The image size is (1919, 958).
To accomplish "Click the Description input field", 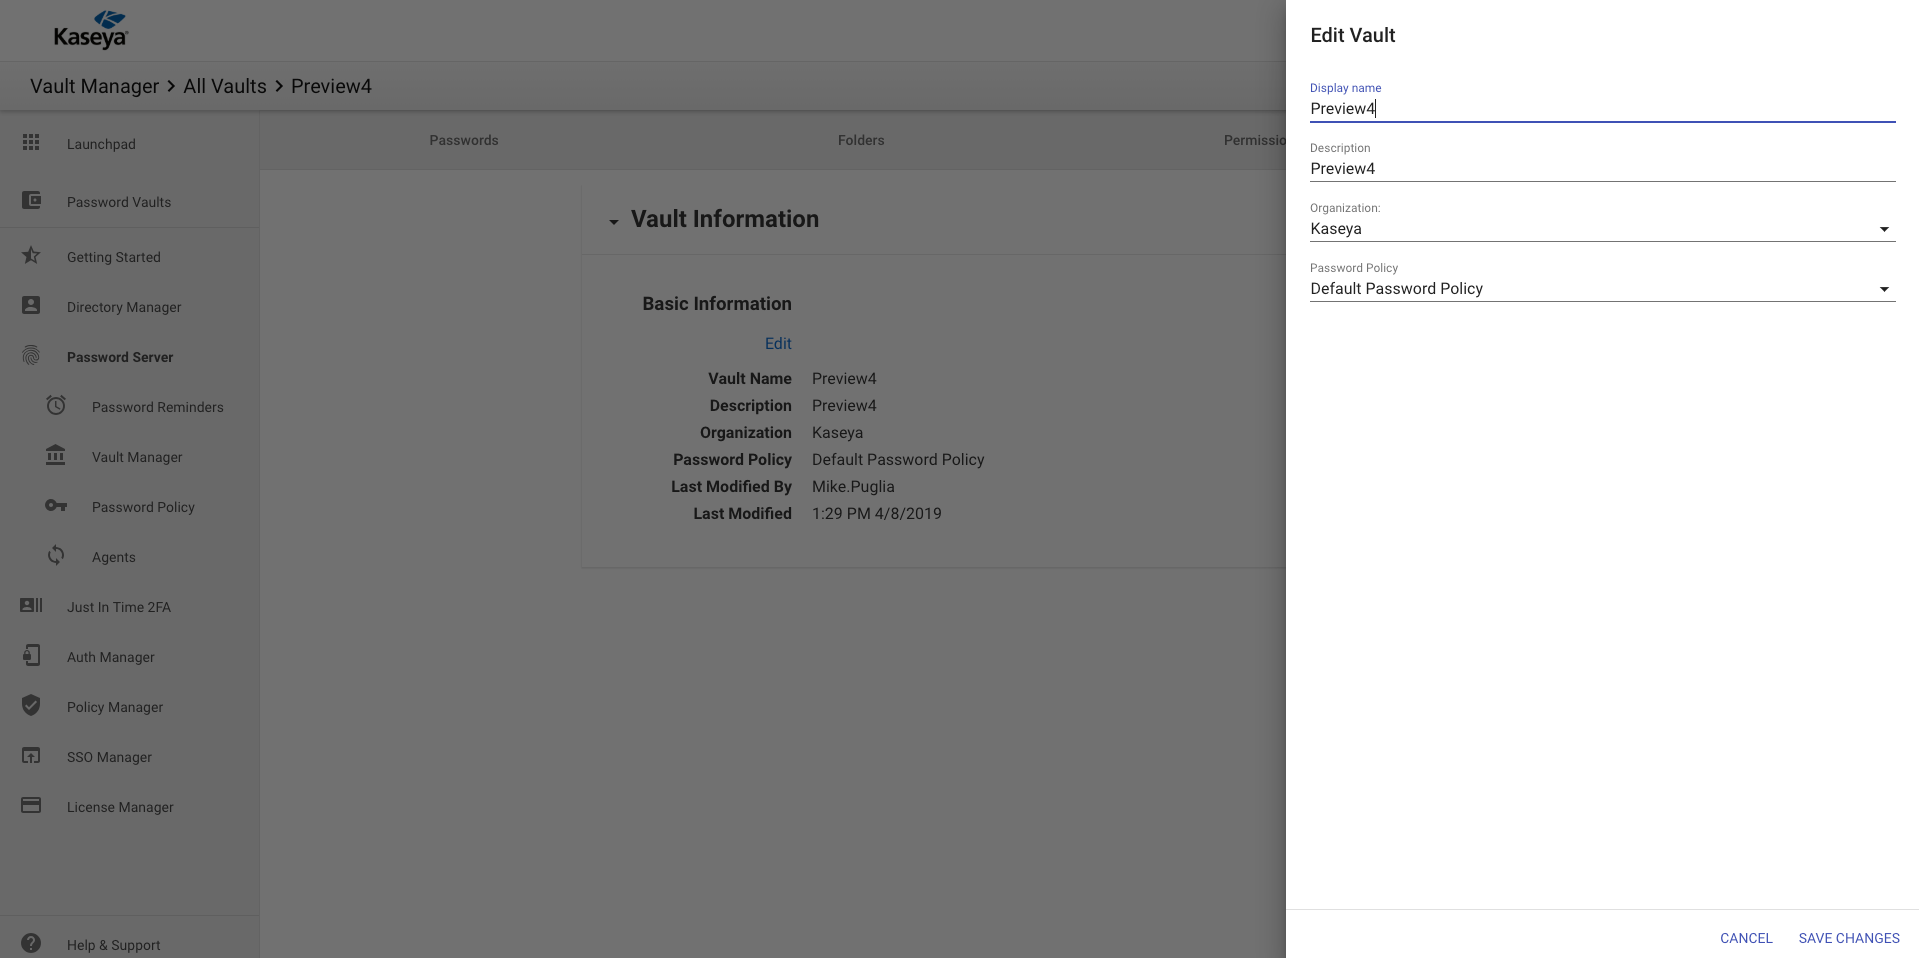I will (x=1602, y=168).
